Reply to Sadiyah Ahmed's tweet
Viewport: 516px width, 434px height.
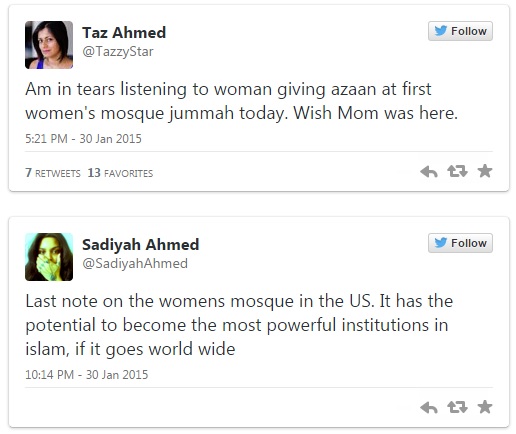tap(429, 408)
